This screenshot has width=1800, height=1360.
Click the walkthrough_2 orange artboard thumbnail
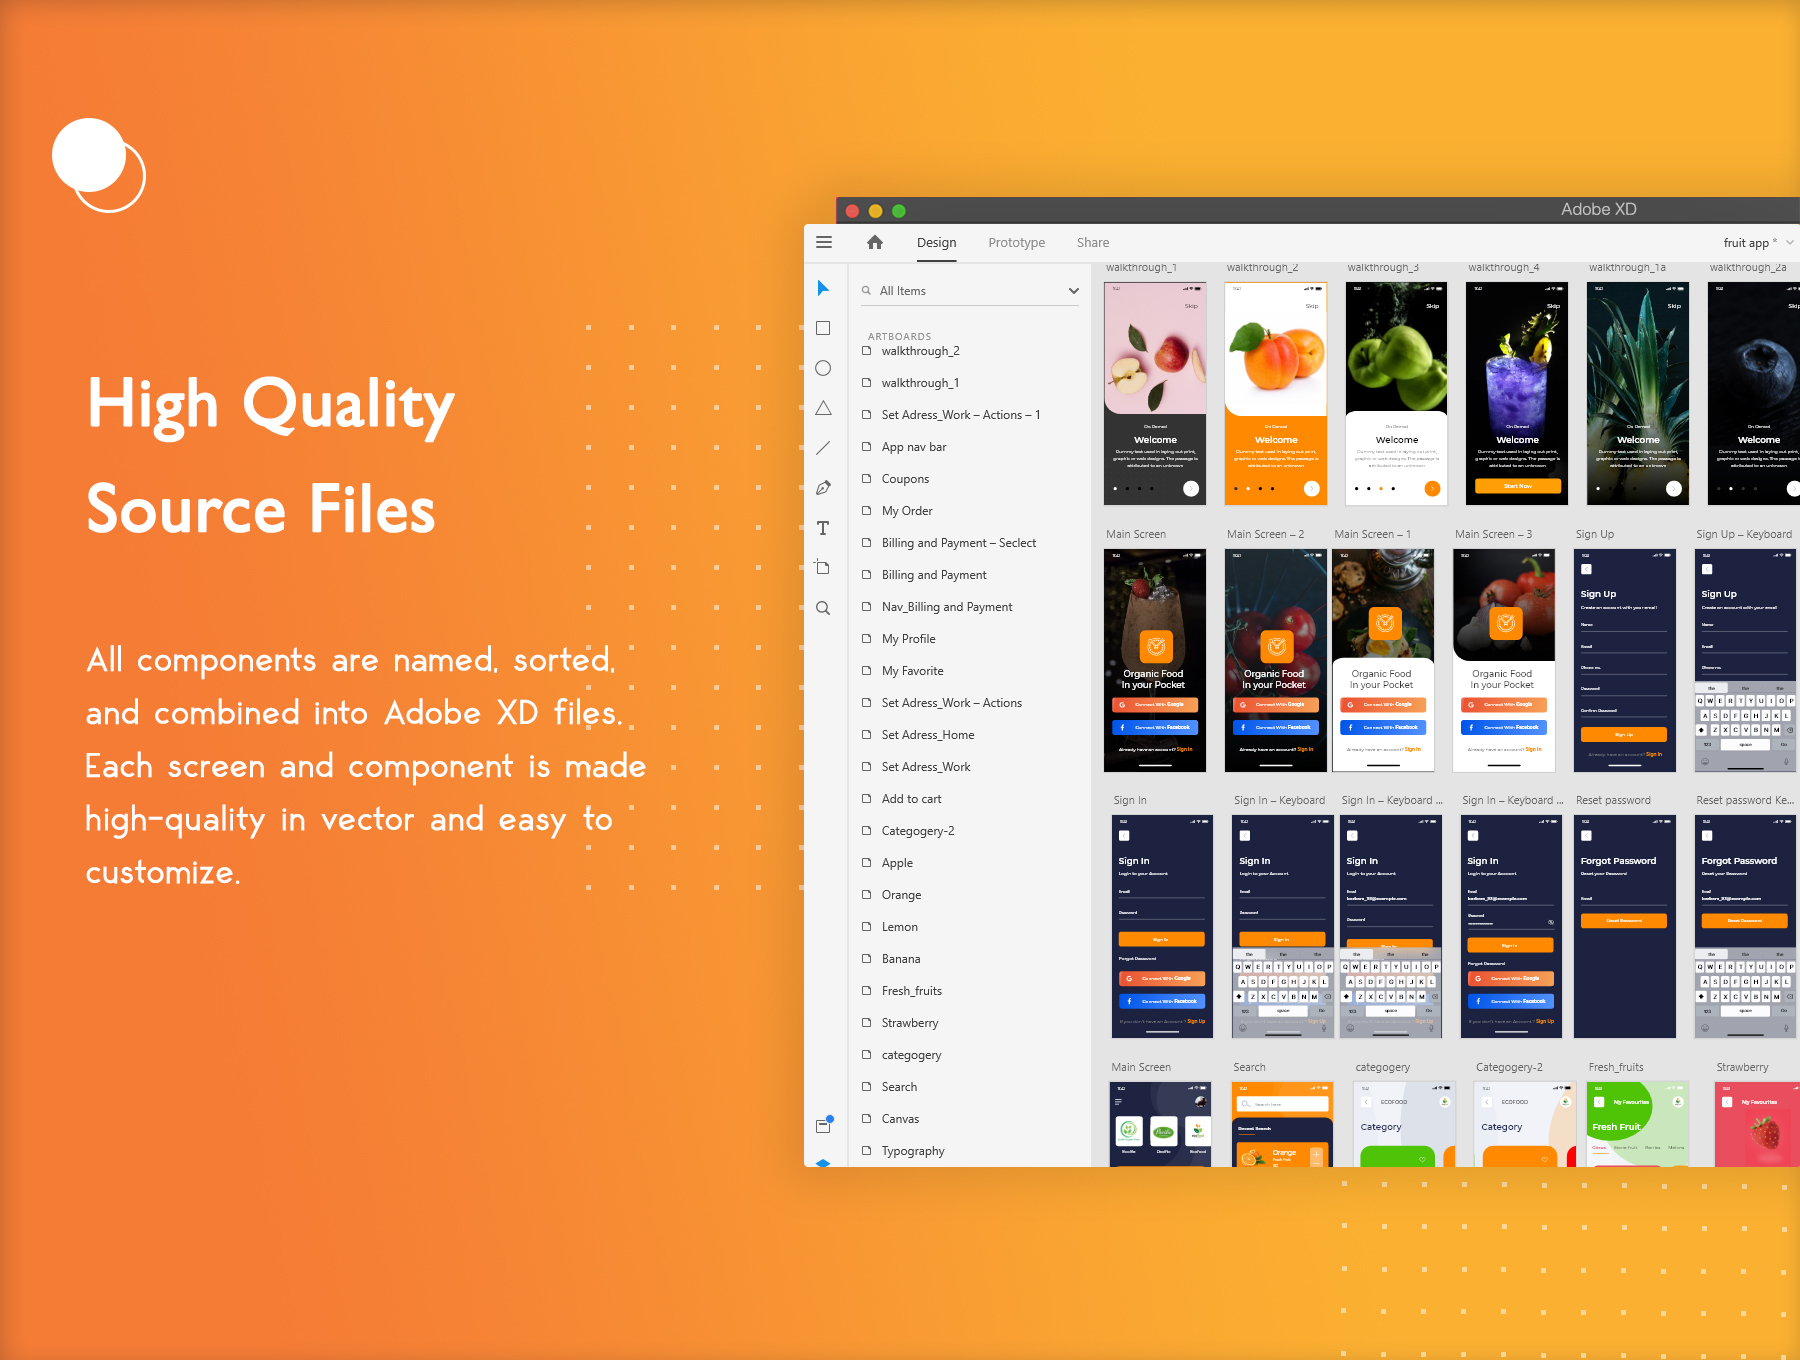(1275, 392)
